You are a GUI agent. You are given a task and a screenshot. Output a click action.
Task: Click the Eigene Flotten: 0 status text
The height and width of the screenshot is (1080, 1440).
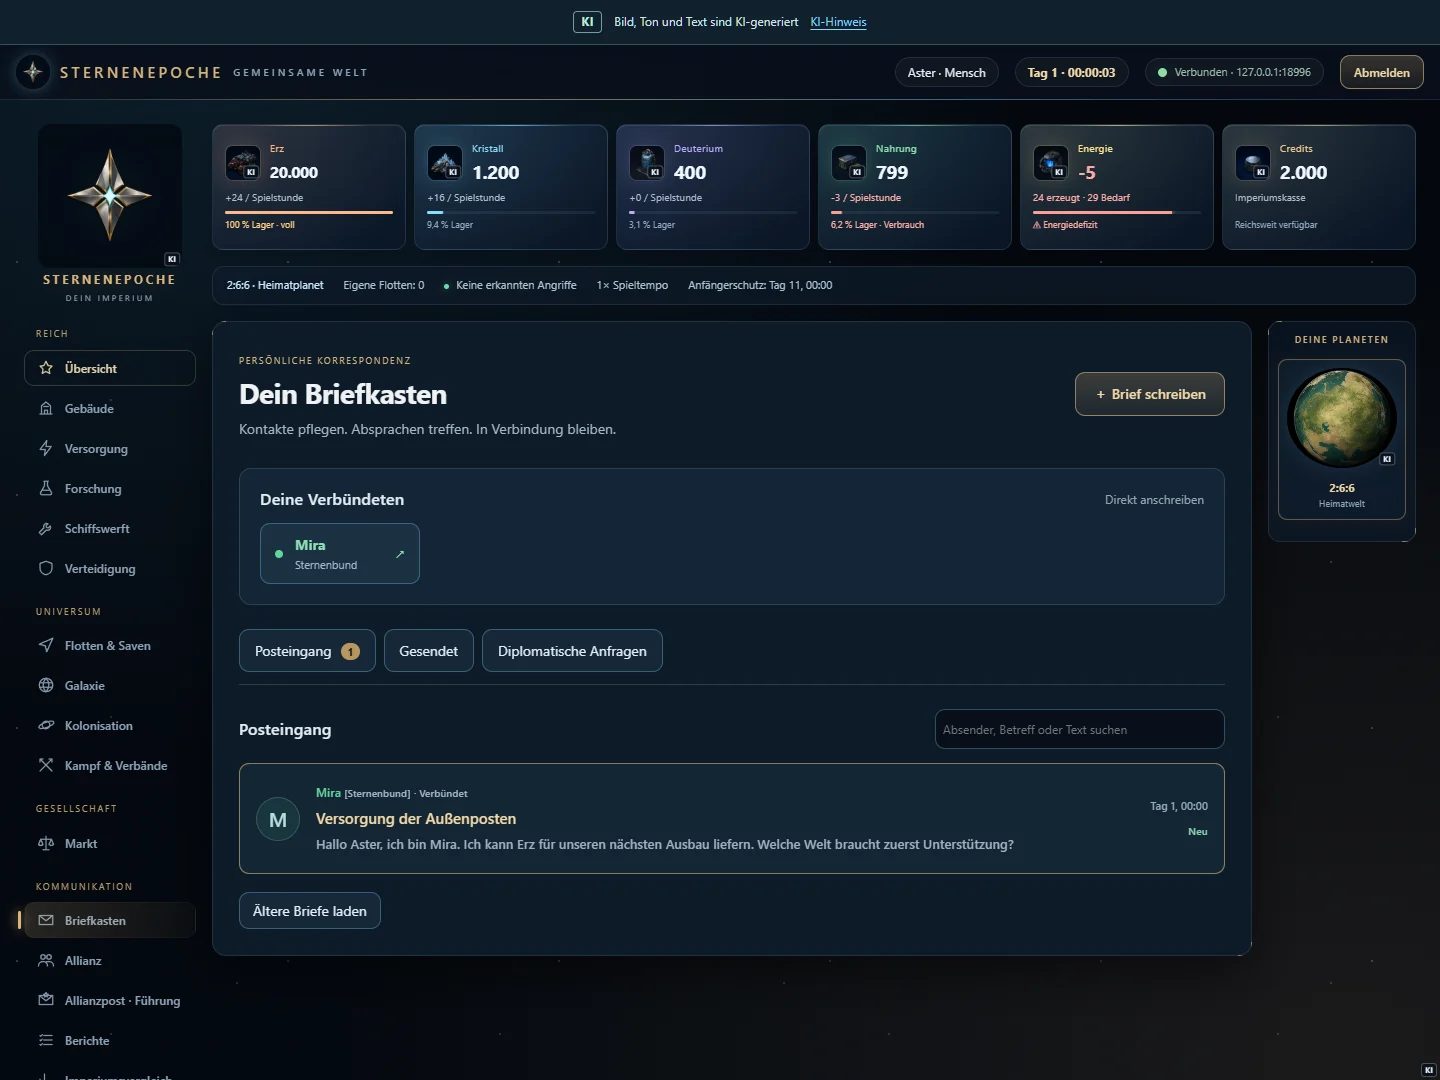coord(384,285)
